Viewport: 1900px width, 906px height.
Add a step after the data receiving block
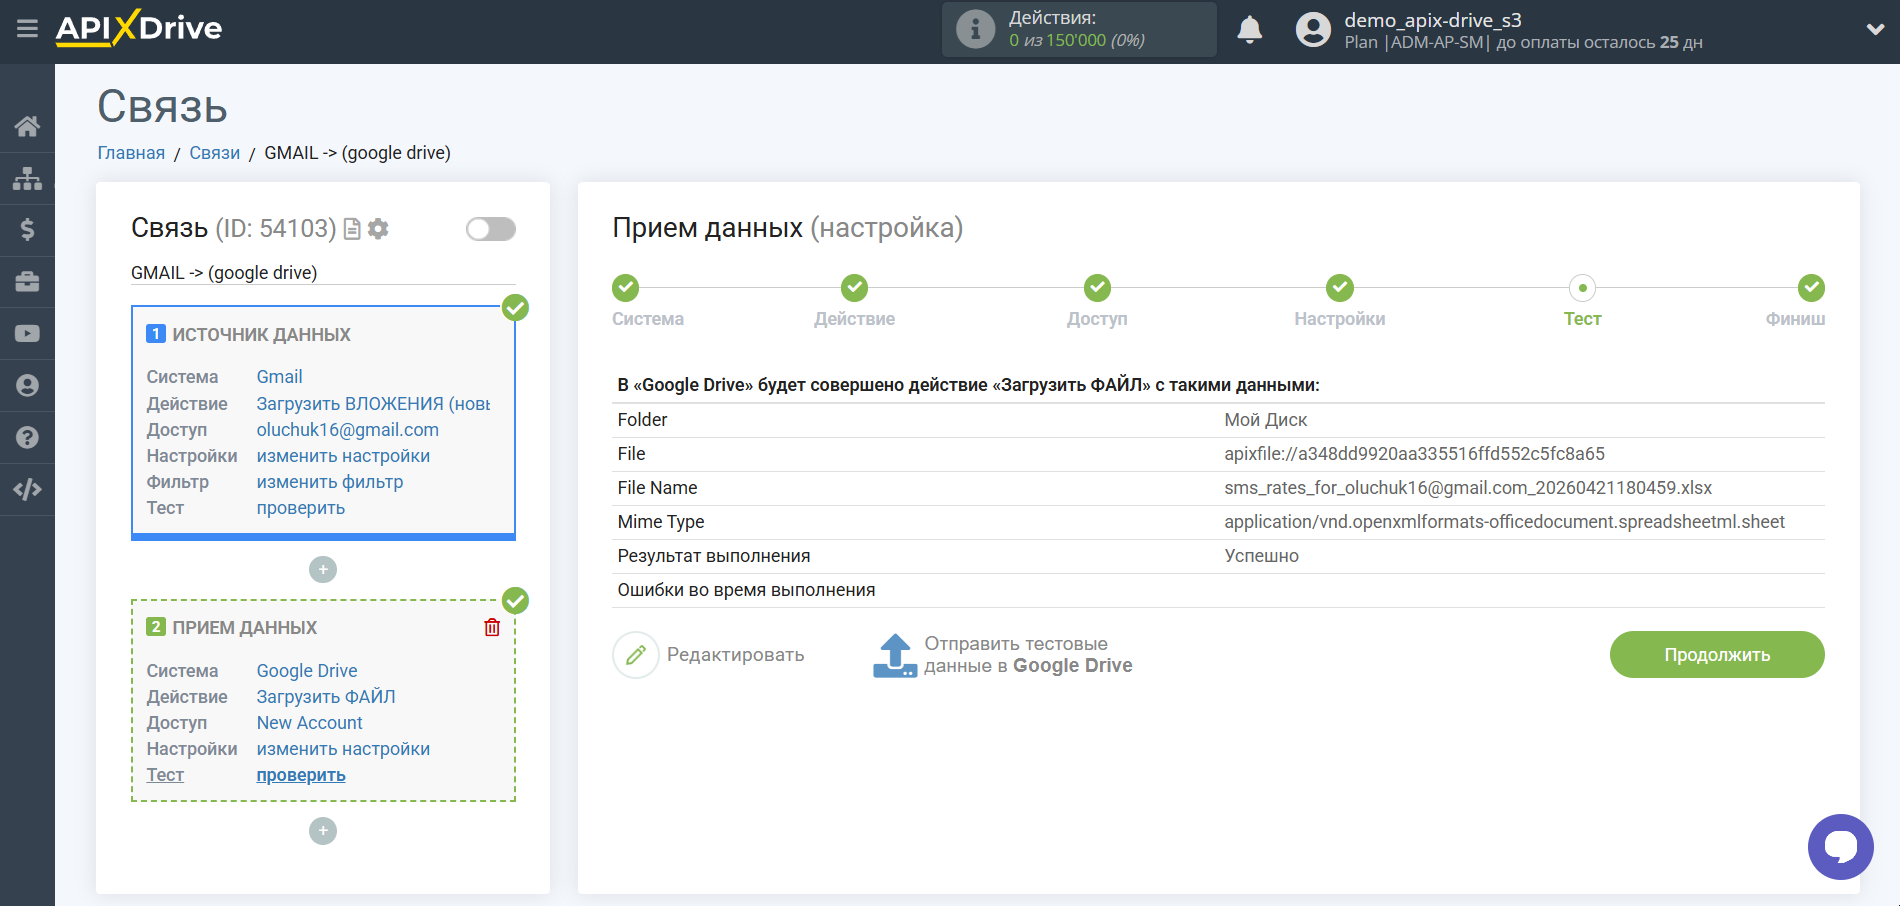pyautogui.click(x=323, y=831)
